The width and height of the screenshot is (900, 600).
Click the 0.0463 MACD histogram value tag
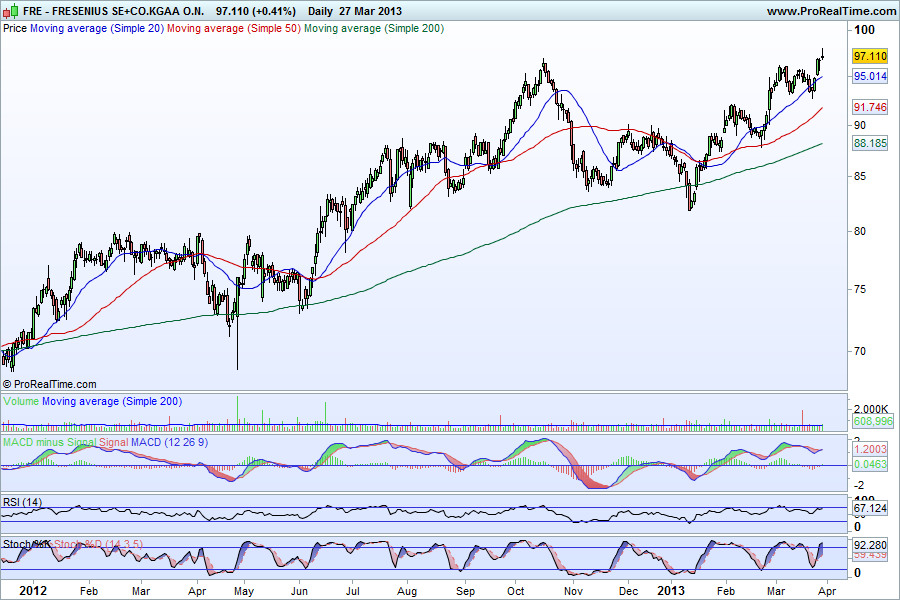coord(870,464)
